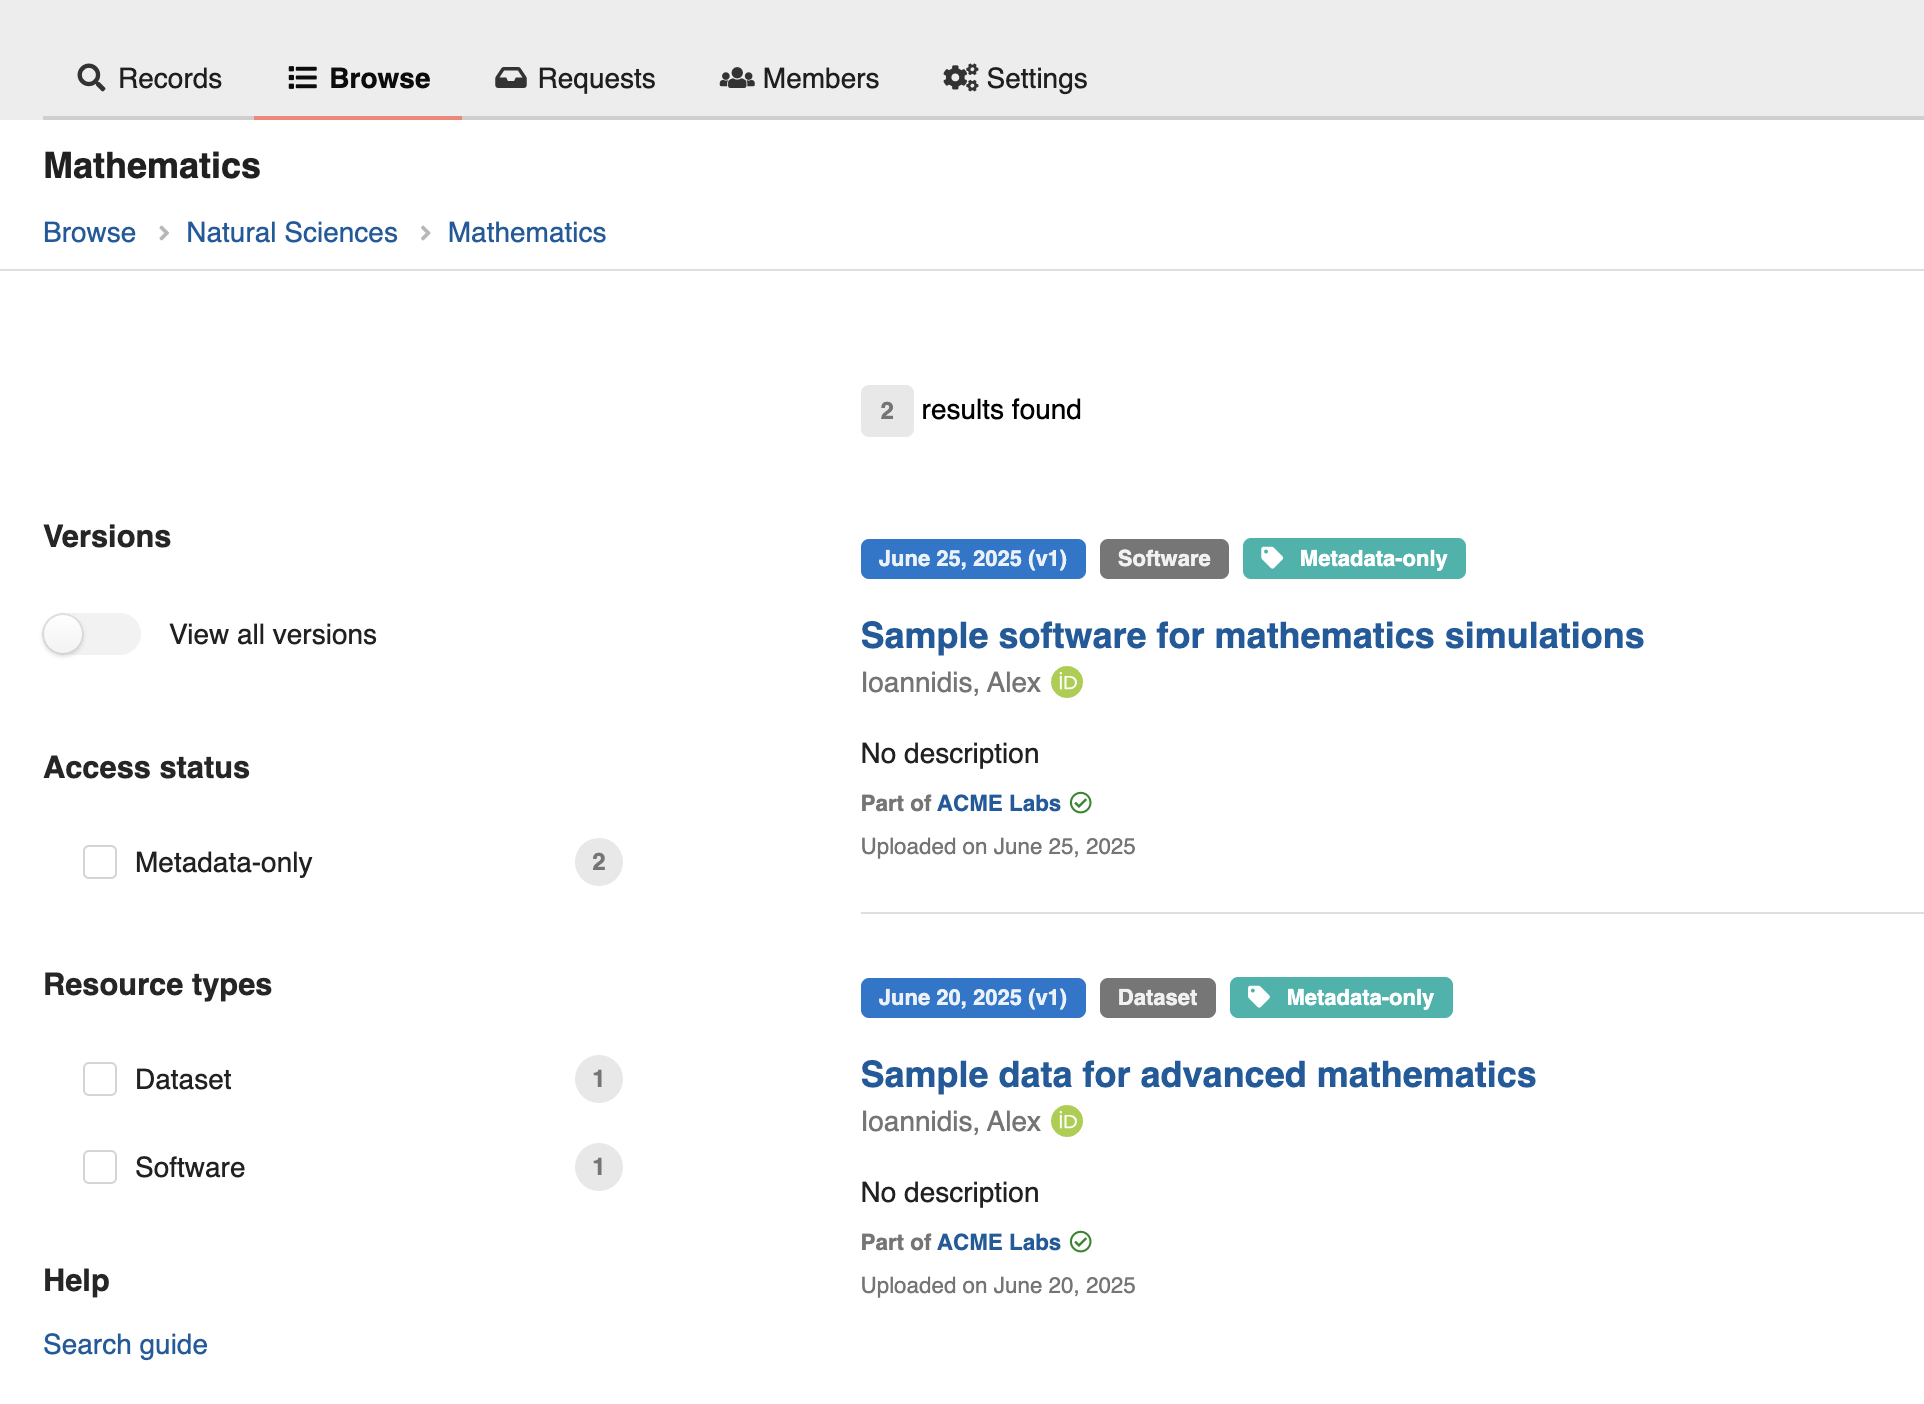Check the Metadata-only access status filter
Viewport: 1924px width, 1404px height.
100,861
